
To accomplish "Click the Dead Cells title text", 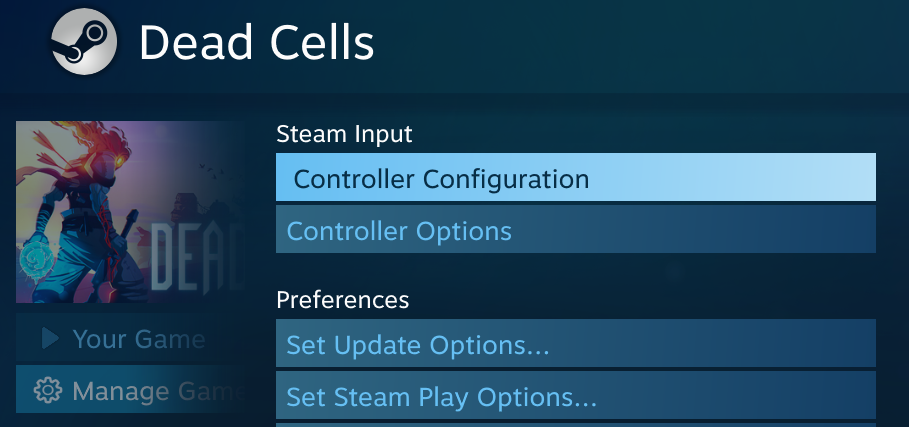I will point(256,43).
